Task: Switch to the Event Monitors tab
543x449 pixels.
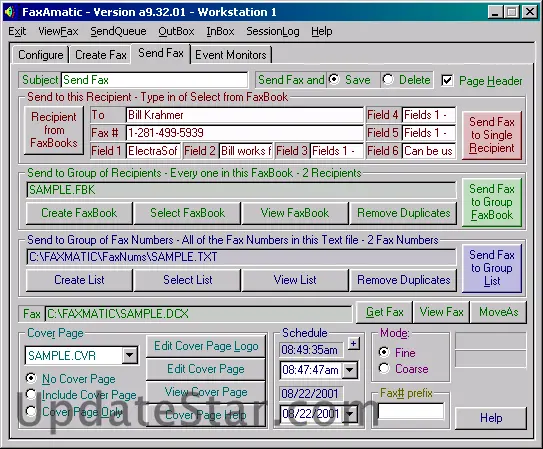Action: point(231,55)
